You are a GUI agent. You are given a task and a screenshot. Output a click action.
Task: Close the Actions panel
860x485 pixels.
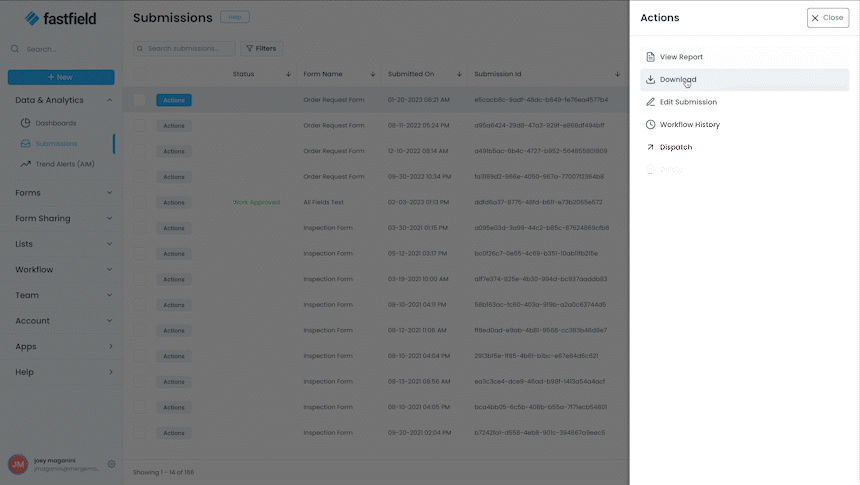[x=827, y=17]
